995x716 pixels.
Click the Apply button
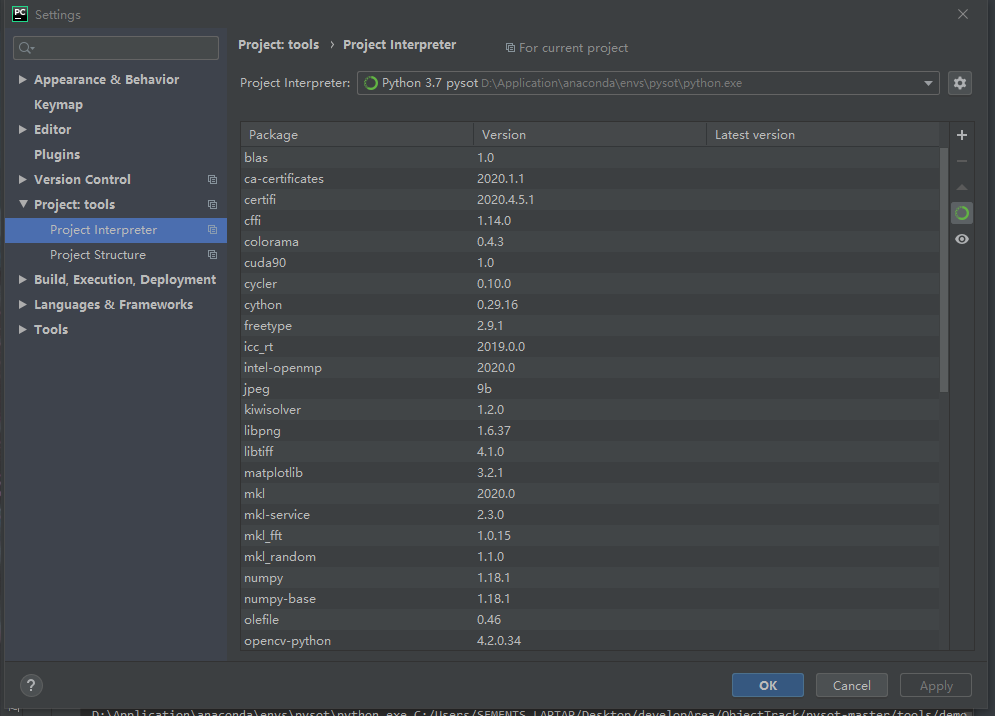point(936,685)
